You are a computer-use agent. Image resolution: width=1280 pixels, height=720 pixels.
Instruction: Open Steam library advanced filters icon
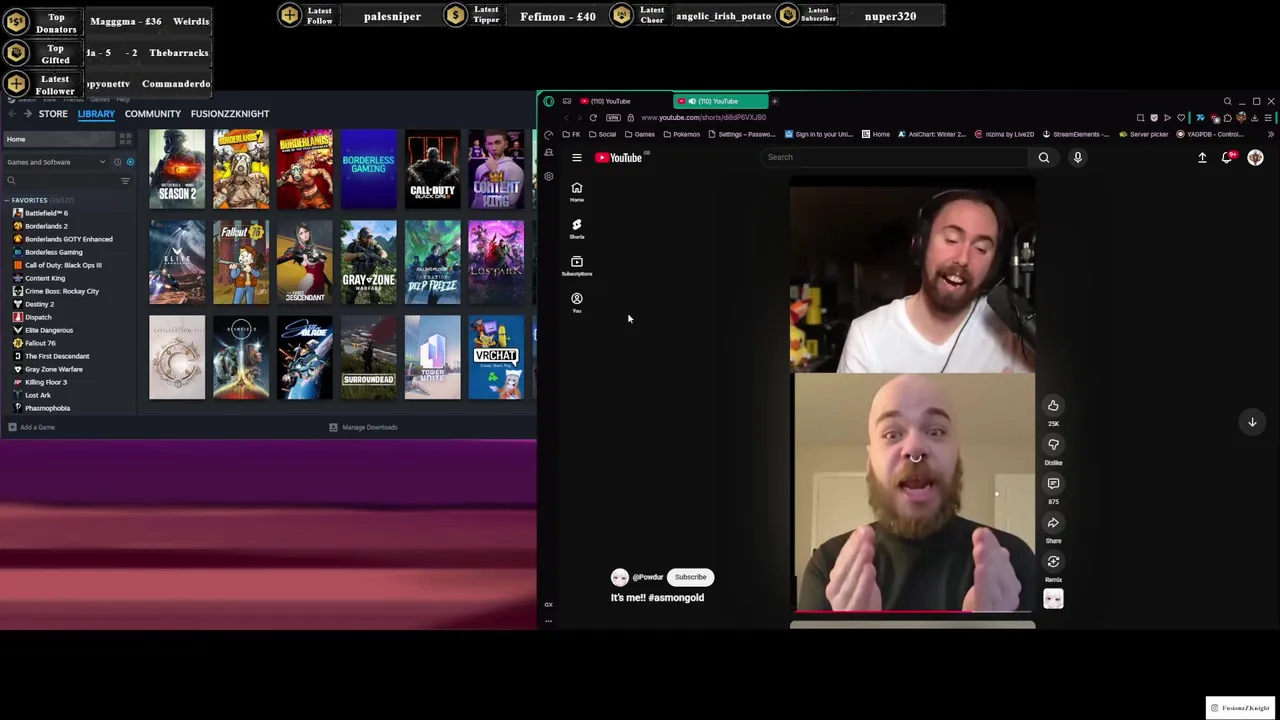pos(125,181)
